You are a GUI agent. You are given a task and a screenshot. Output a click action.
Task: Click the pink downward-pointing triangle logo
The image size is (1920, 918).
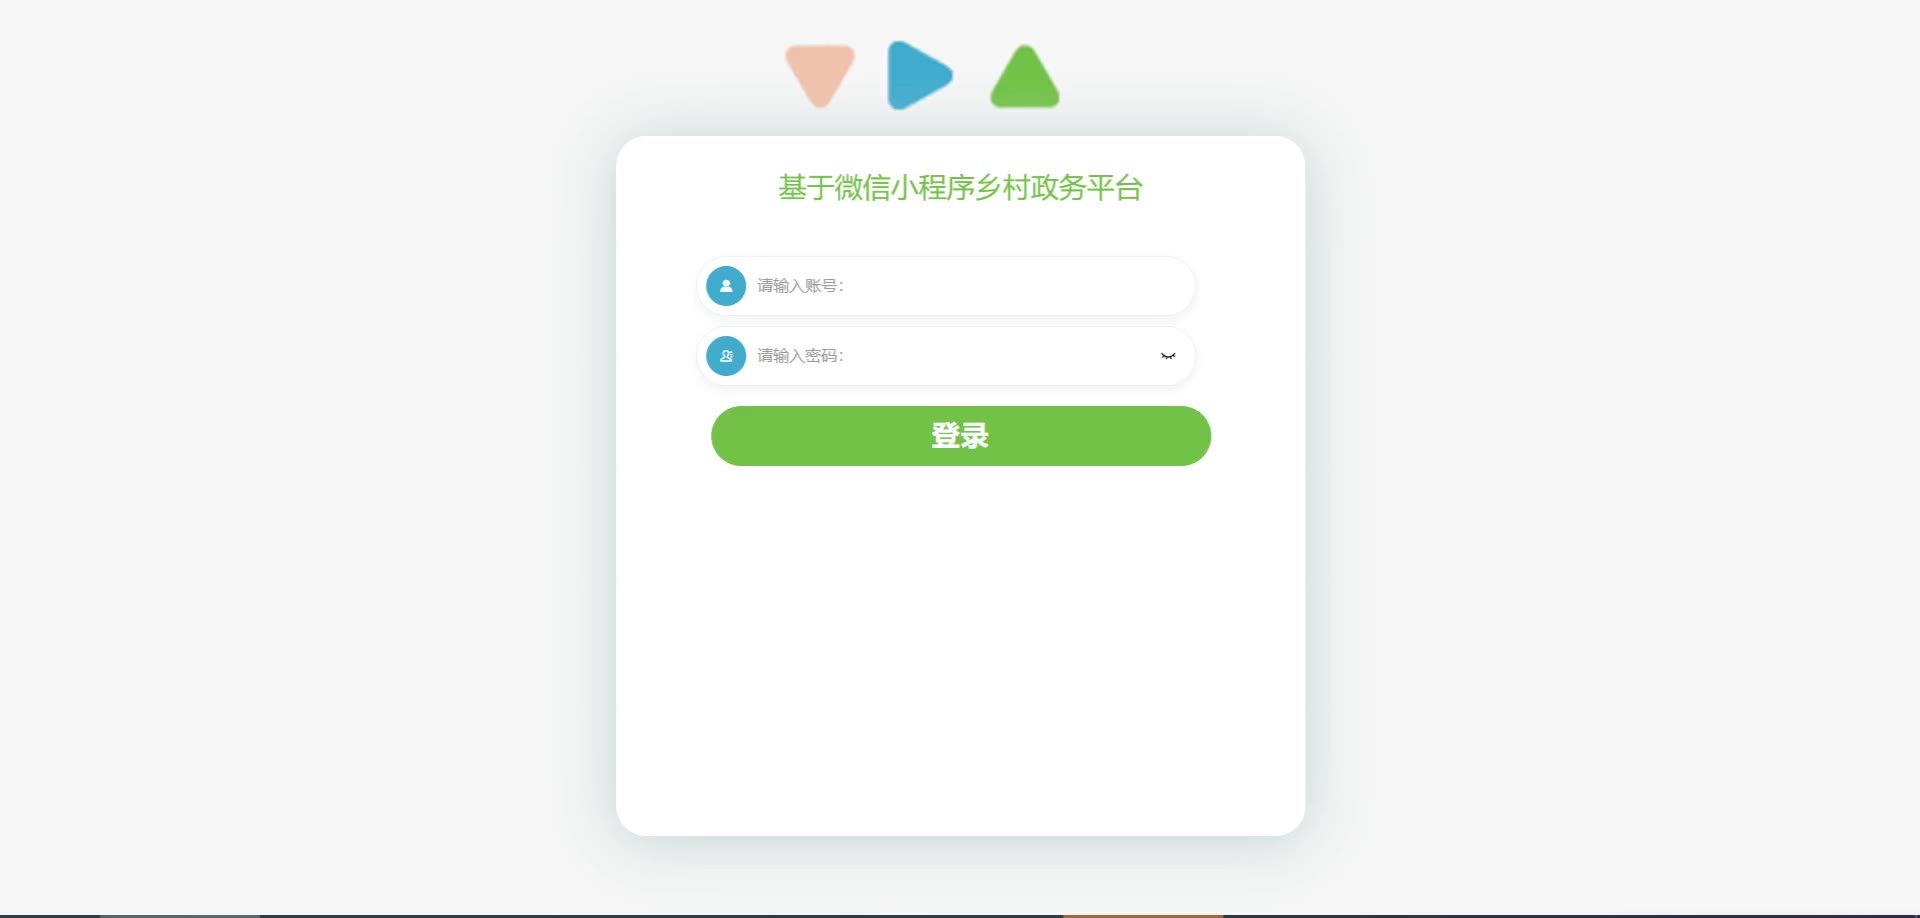click(x=820, y=74)
